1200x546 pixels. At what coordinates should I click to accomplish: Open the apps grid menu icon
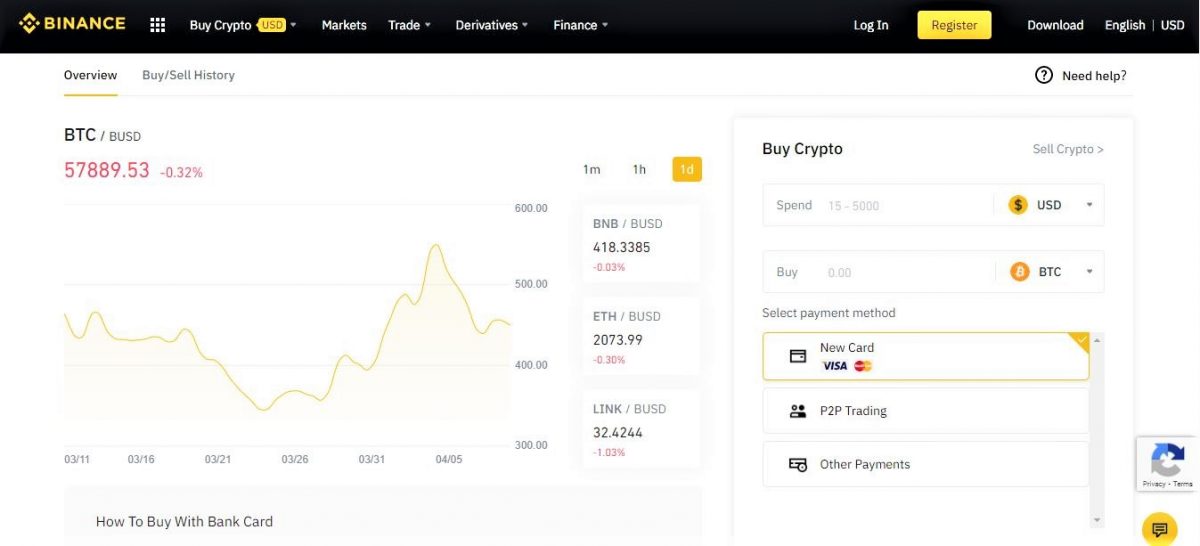pos(157,25)
